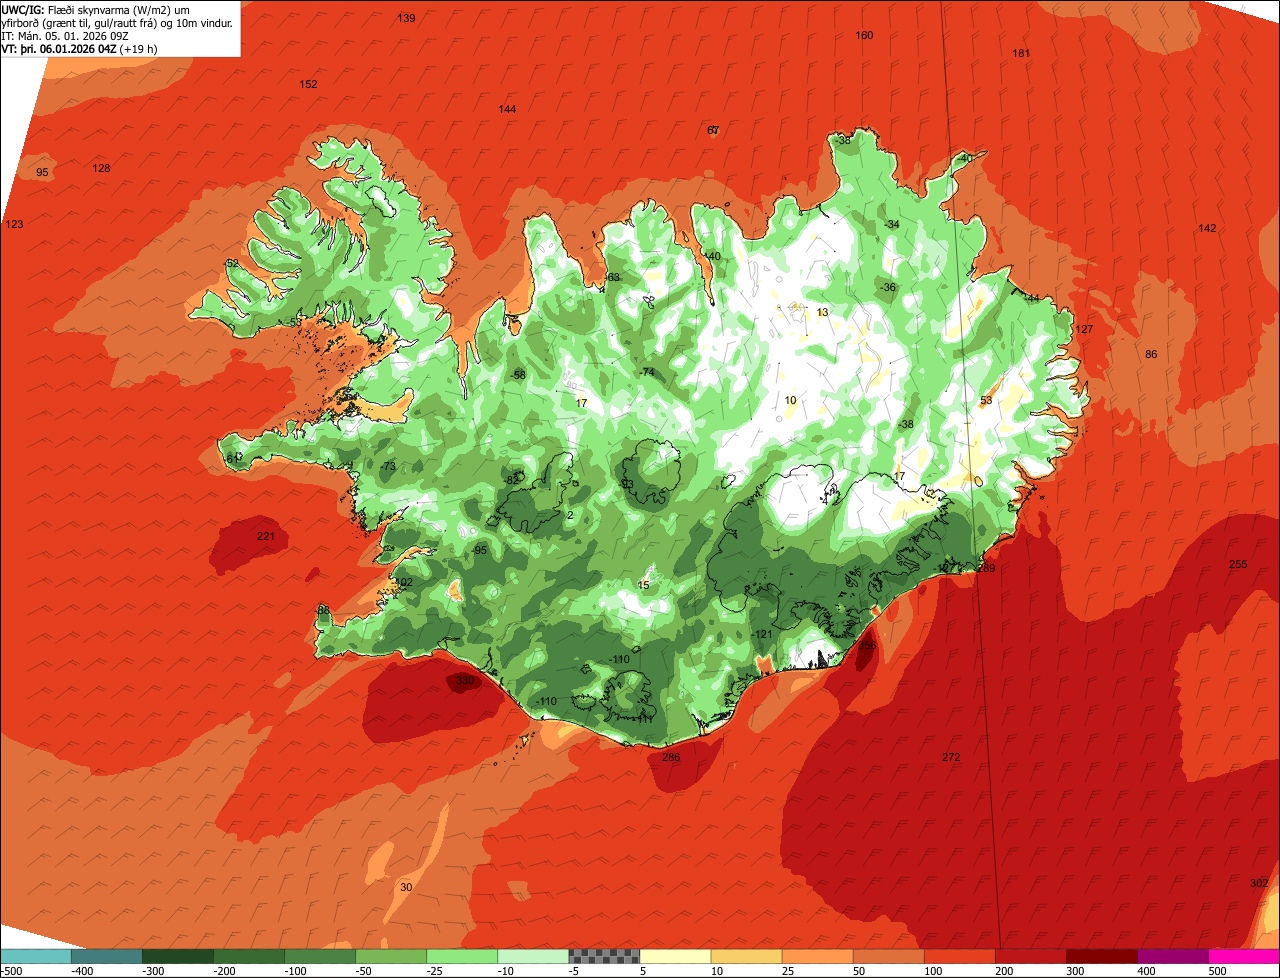The height and width of the screenshot is (978, 1280).
Task: Click the orange legend swatch labeled 50
Action: pos(887,956)
